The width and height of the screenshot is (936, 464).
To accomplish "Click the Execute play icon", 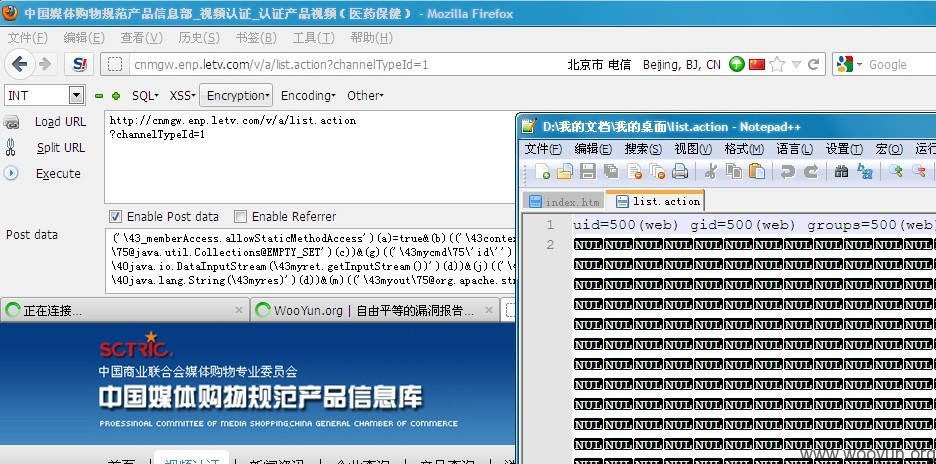I will tap(11, 173).
